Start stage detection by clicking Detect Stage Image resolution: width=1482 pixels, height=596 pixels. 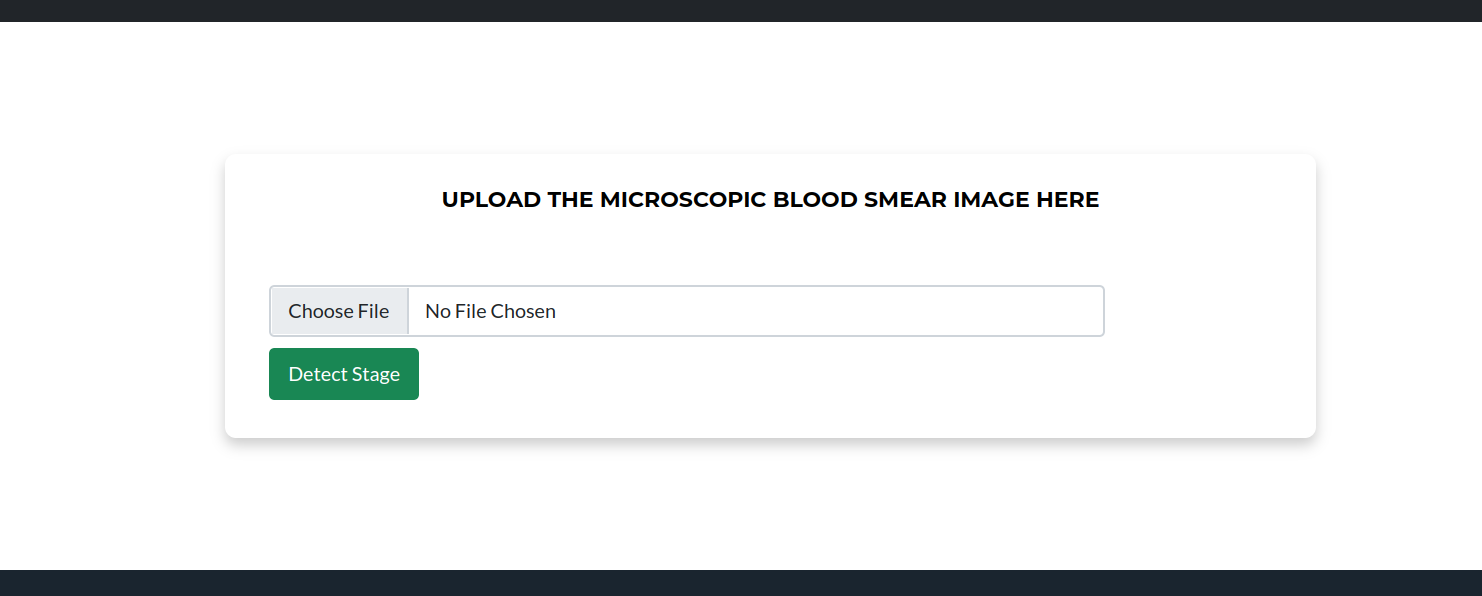tap(343, 373)
